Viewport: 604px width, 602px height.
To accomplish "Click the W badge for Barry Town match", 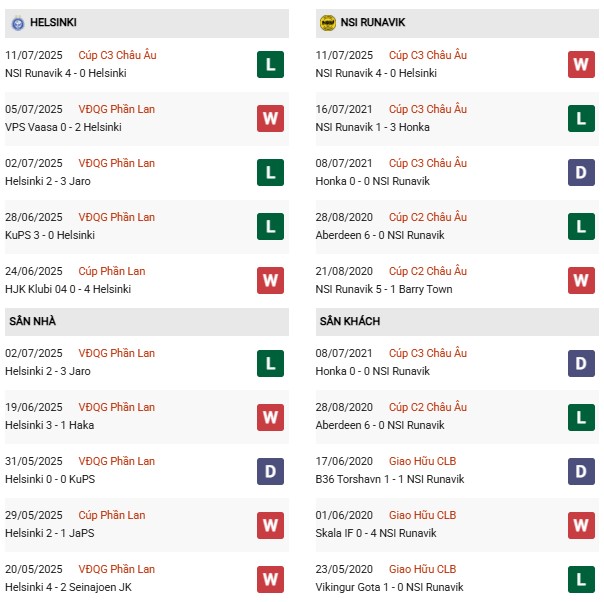I will (x=581, y=281).
